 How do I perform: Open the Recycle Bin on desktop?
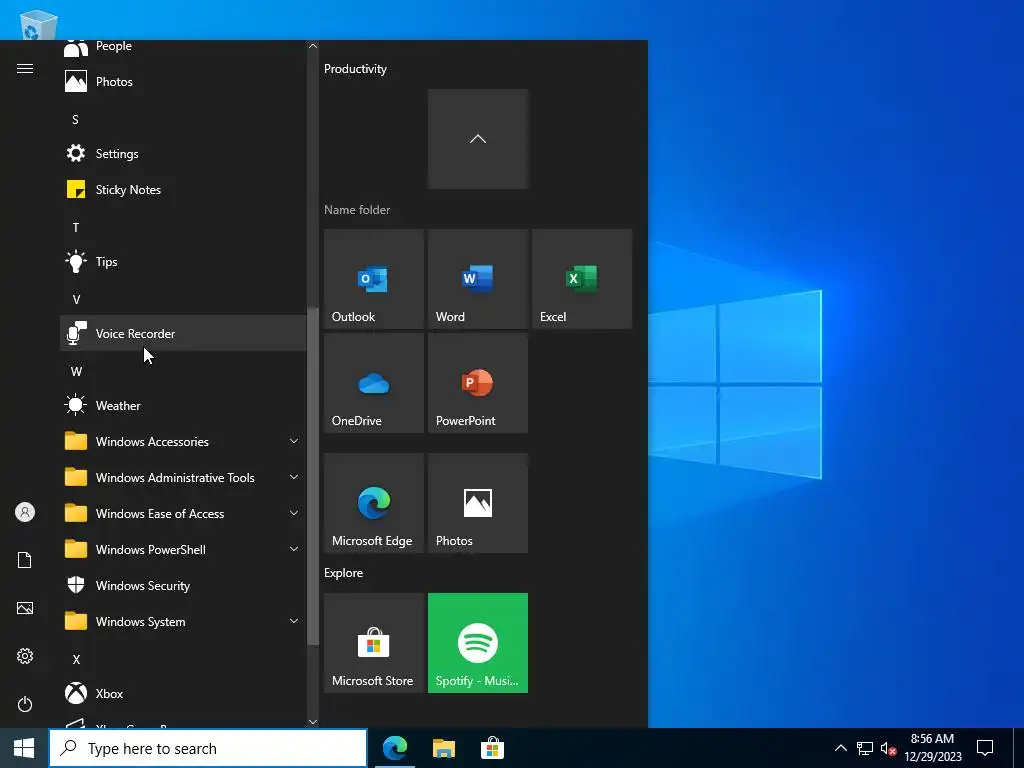(x=38, y=25)
